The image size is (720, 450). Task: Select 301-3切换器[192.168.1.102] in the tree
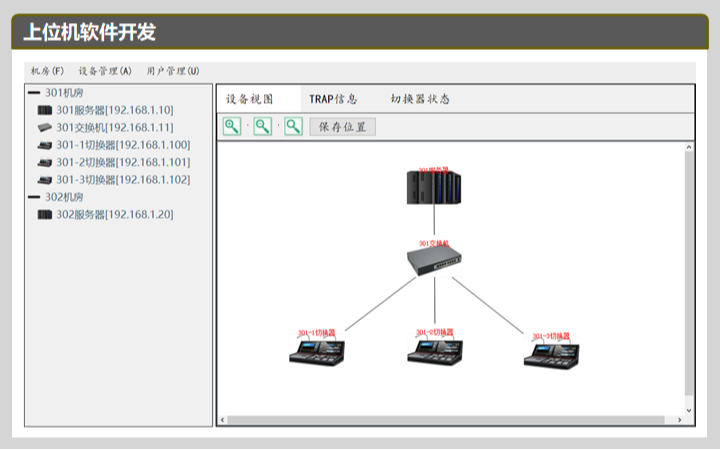click(x=123, y=180)
